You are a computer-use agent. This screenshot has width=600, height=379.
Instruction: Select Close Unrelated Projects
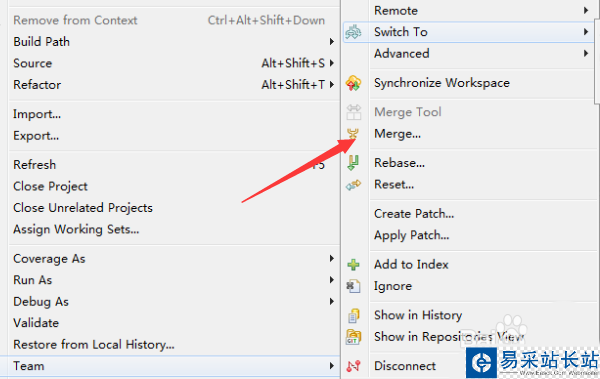[x=83, y=208]
